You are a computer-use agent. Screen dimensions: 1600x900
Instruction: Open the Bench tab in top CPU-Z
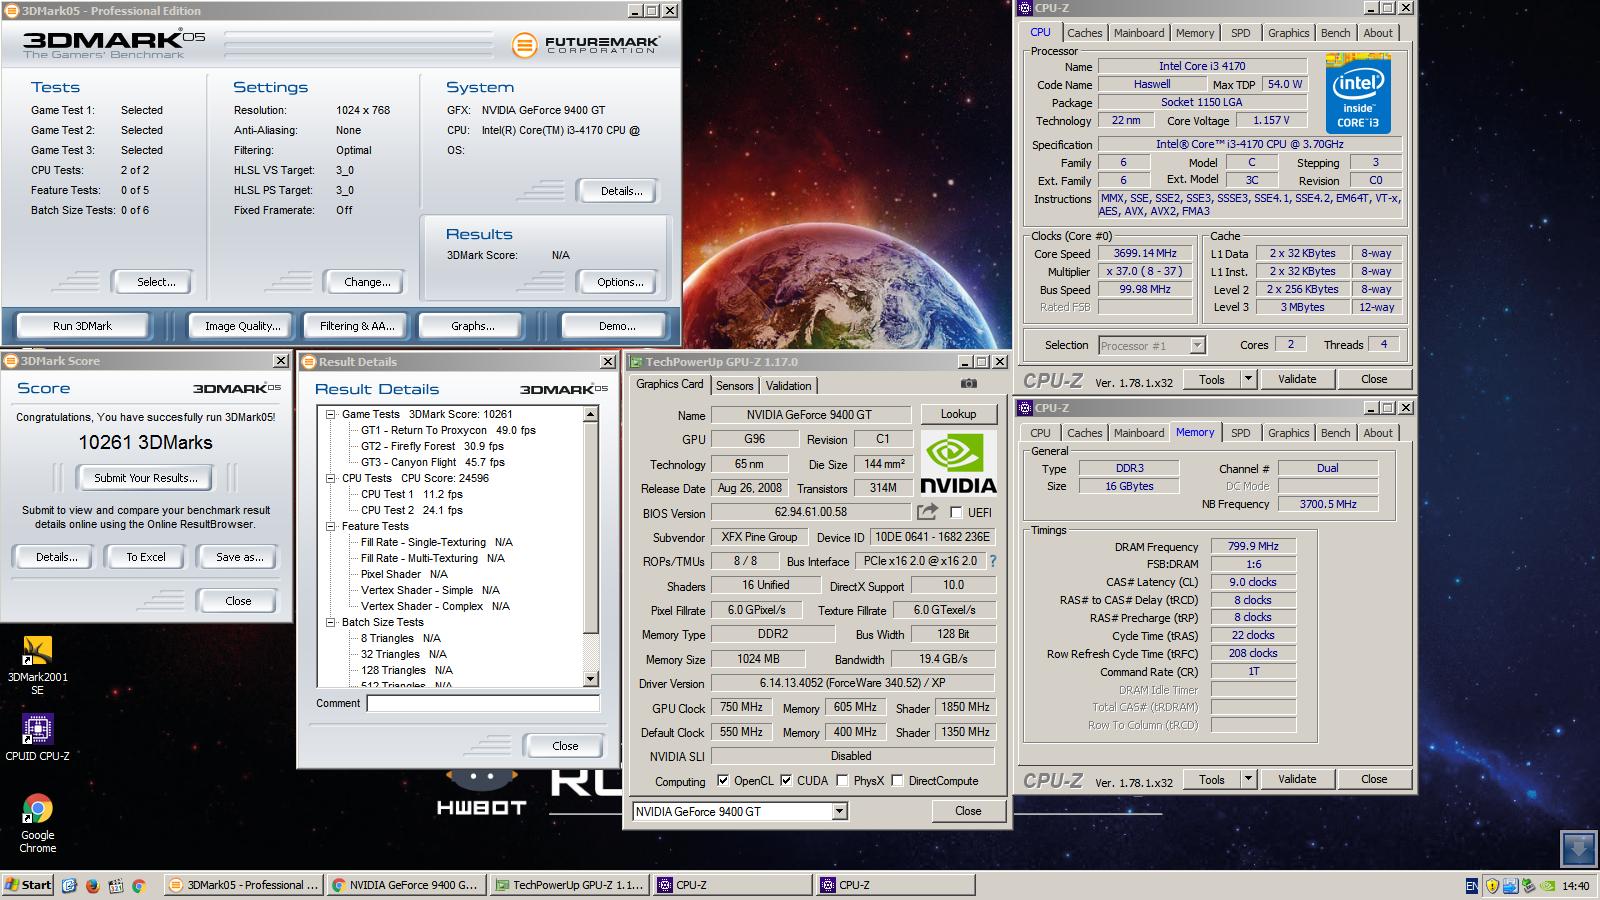coord(1335,33)
